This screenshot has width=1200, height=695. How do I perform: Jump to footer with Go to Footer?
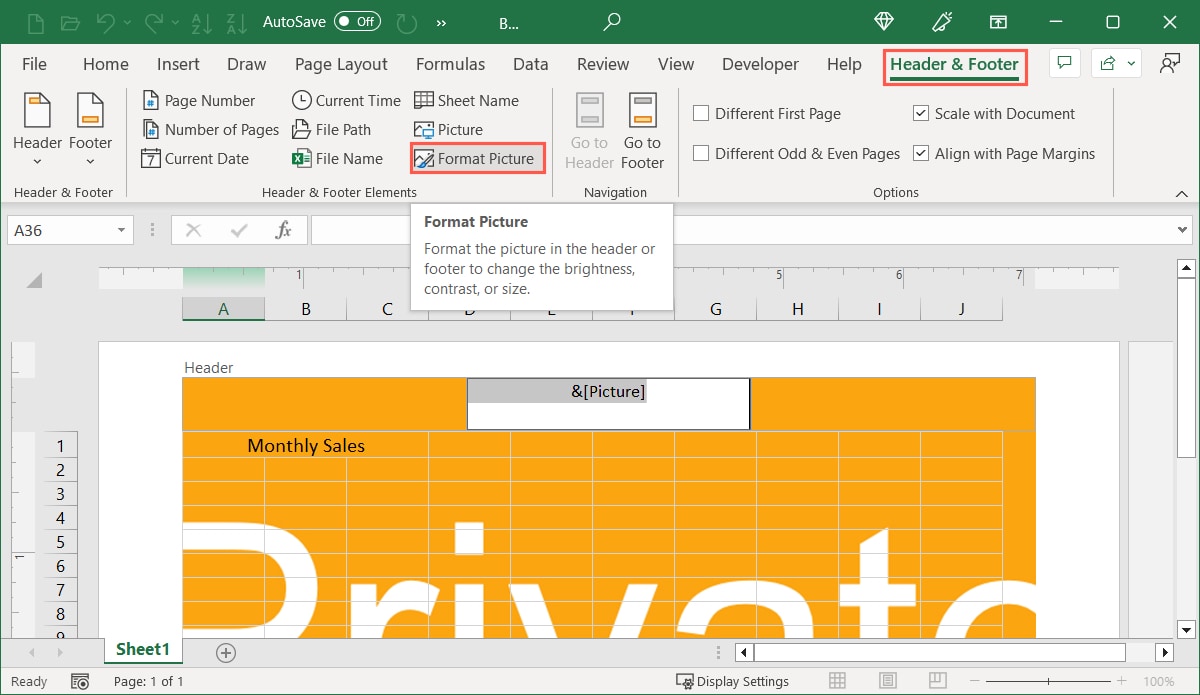[642, 132]
